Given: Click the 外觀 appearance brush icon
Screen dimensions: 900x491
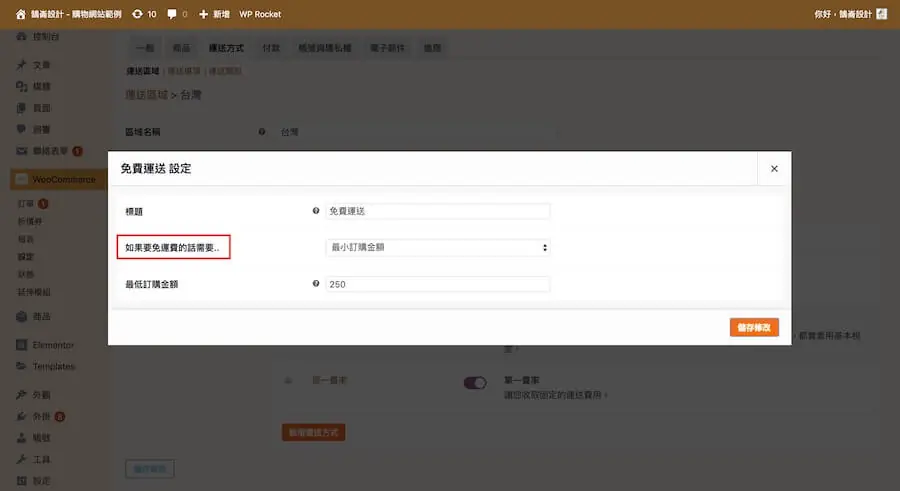Looking at the screenshot, I should point(21,395).
